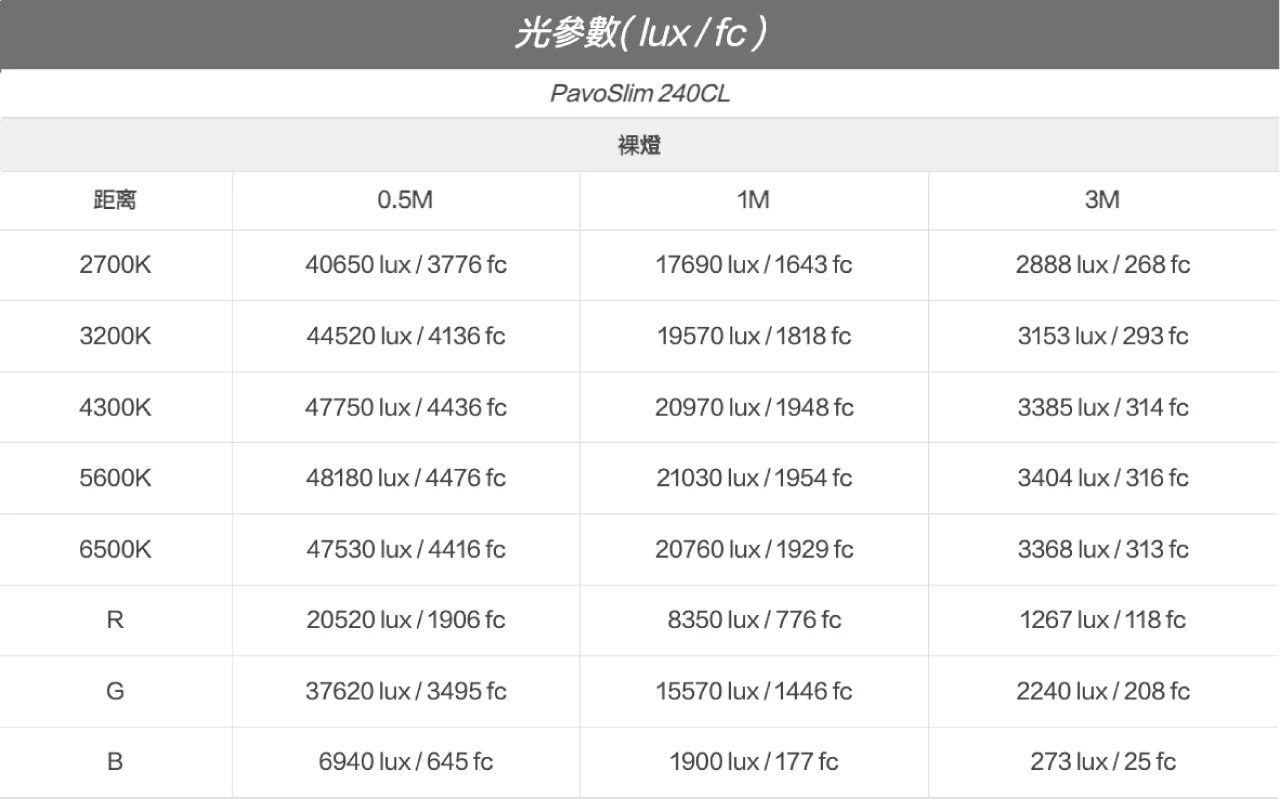Select the 0.5M column header

click(x=405, y=201)
